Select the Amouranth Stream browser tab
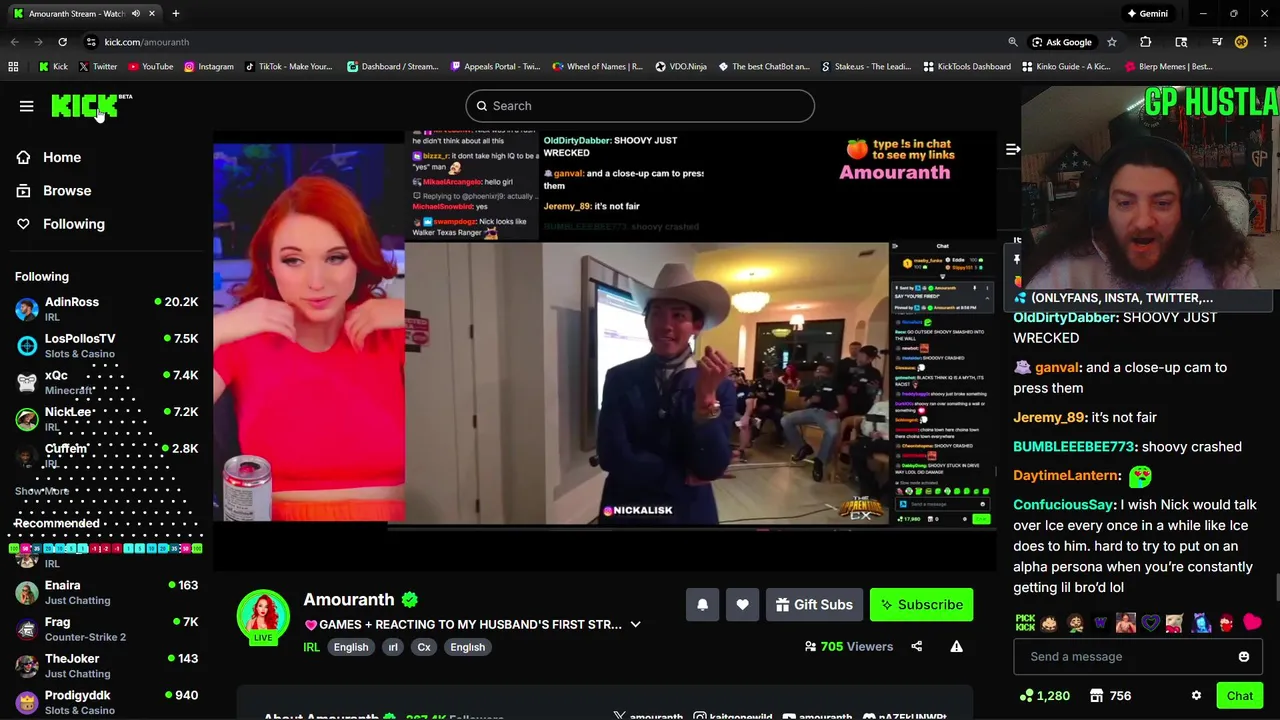This screenshot has height=720, width=1280. click(x=85, y=14)
